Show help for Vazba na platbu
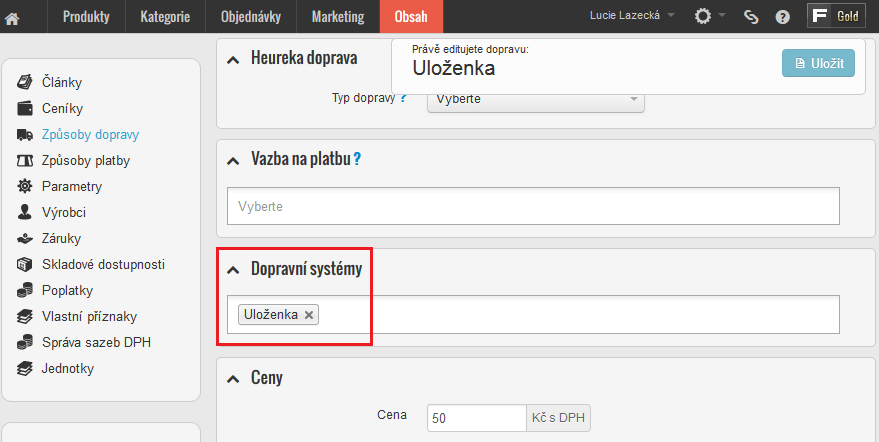 [357, 160]
